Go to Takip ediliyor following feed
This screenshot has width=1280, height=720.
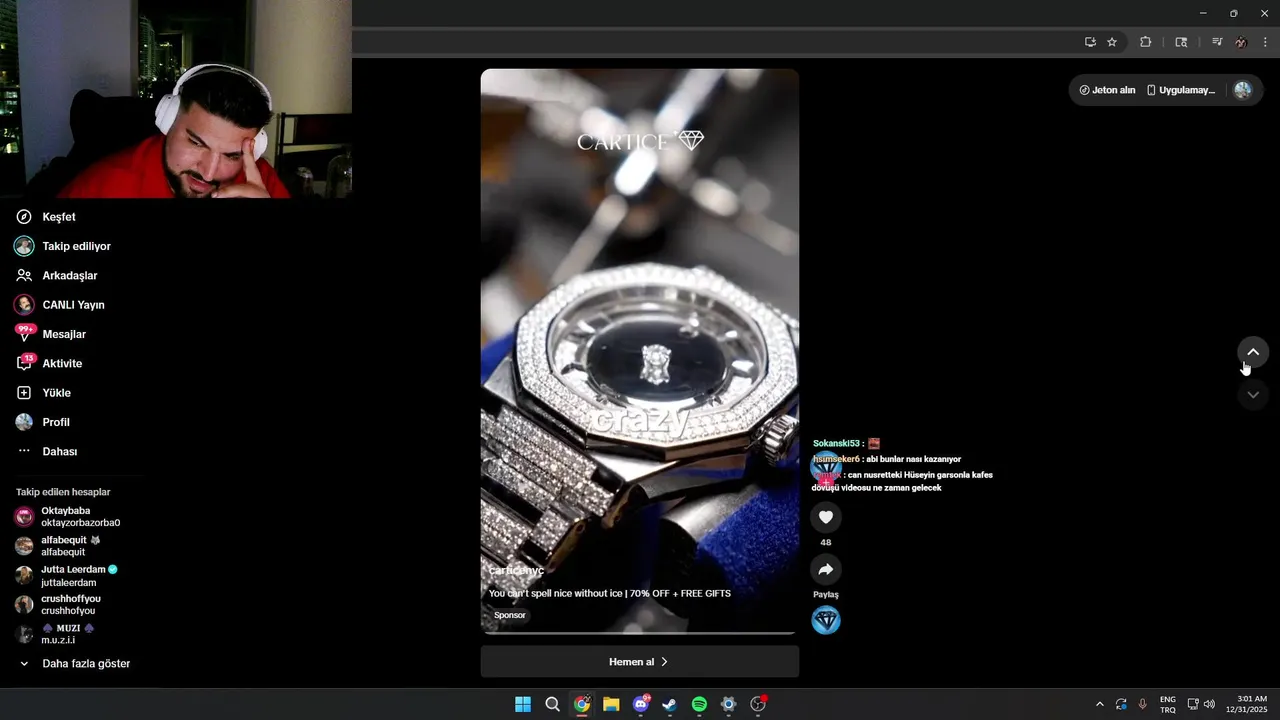pos(62,246)
